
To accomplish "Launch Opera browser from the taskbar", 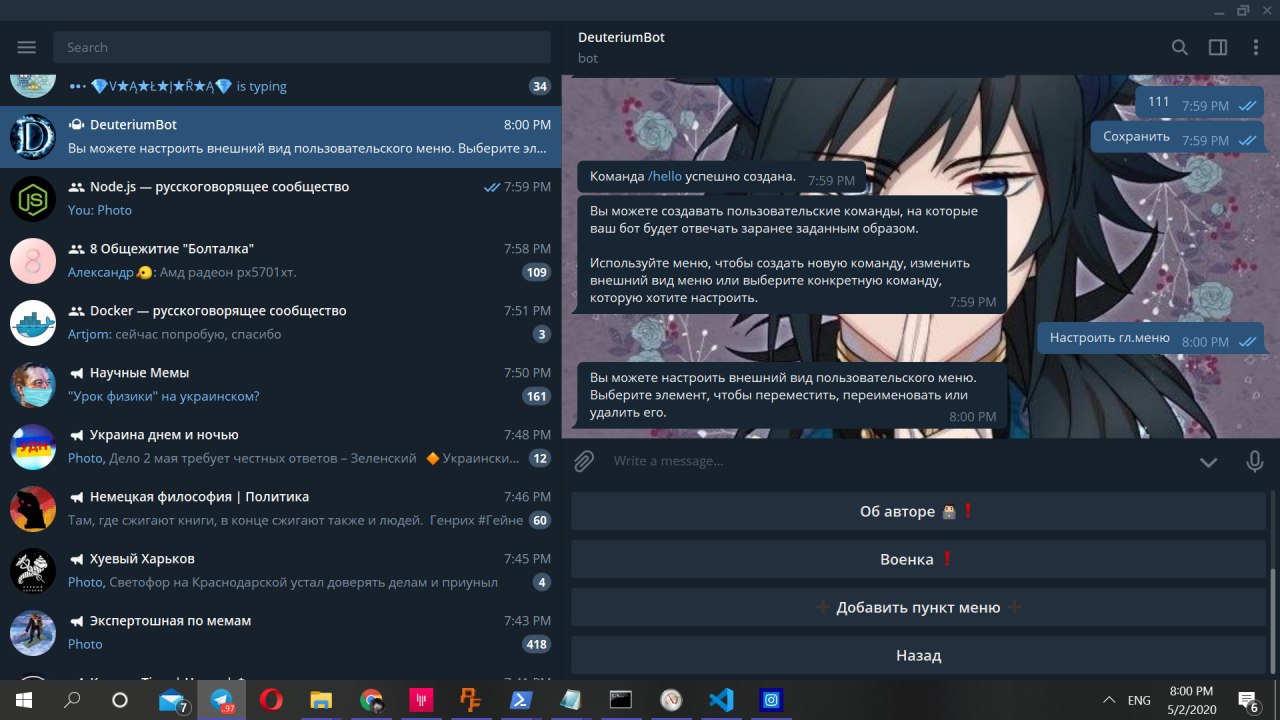I will (x=271, y=700).
